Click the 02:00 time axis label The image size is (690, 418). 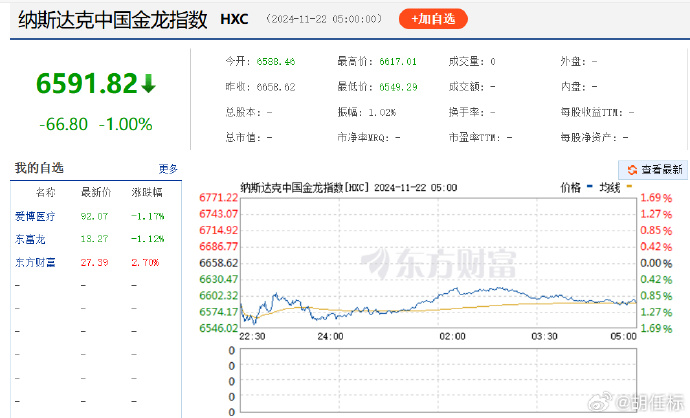tap(452, 337)
